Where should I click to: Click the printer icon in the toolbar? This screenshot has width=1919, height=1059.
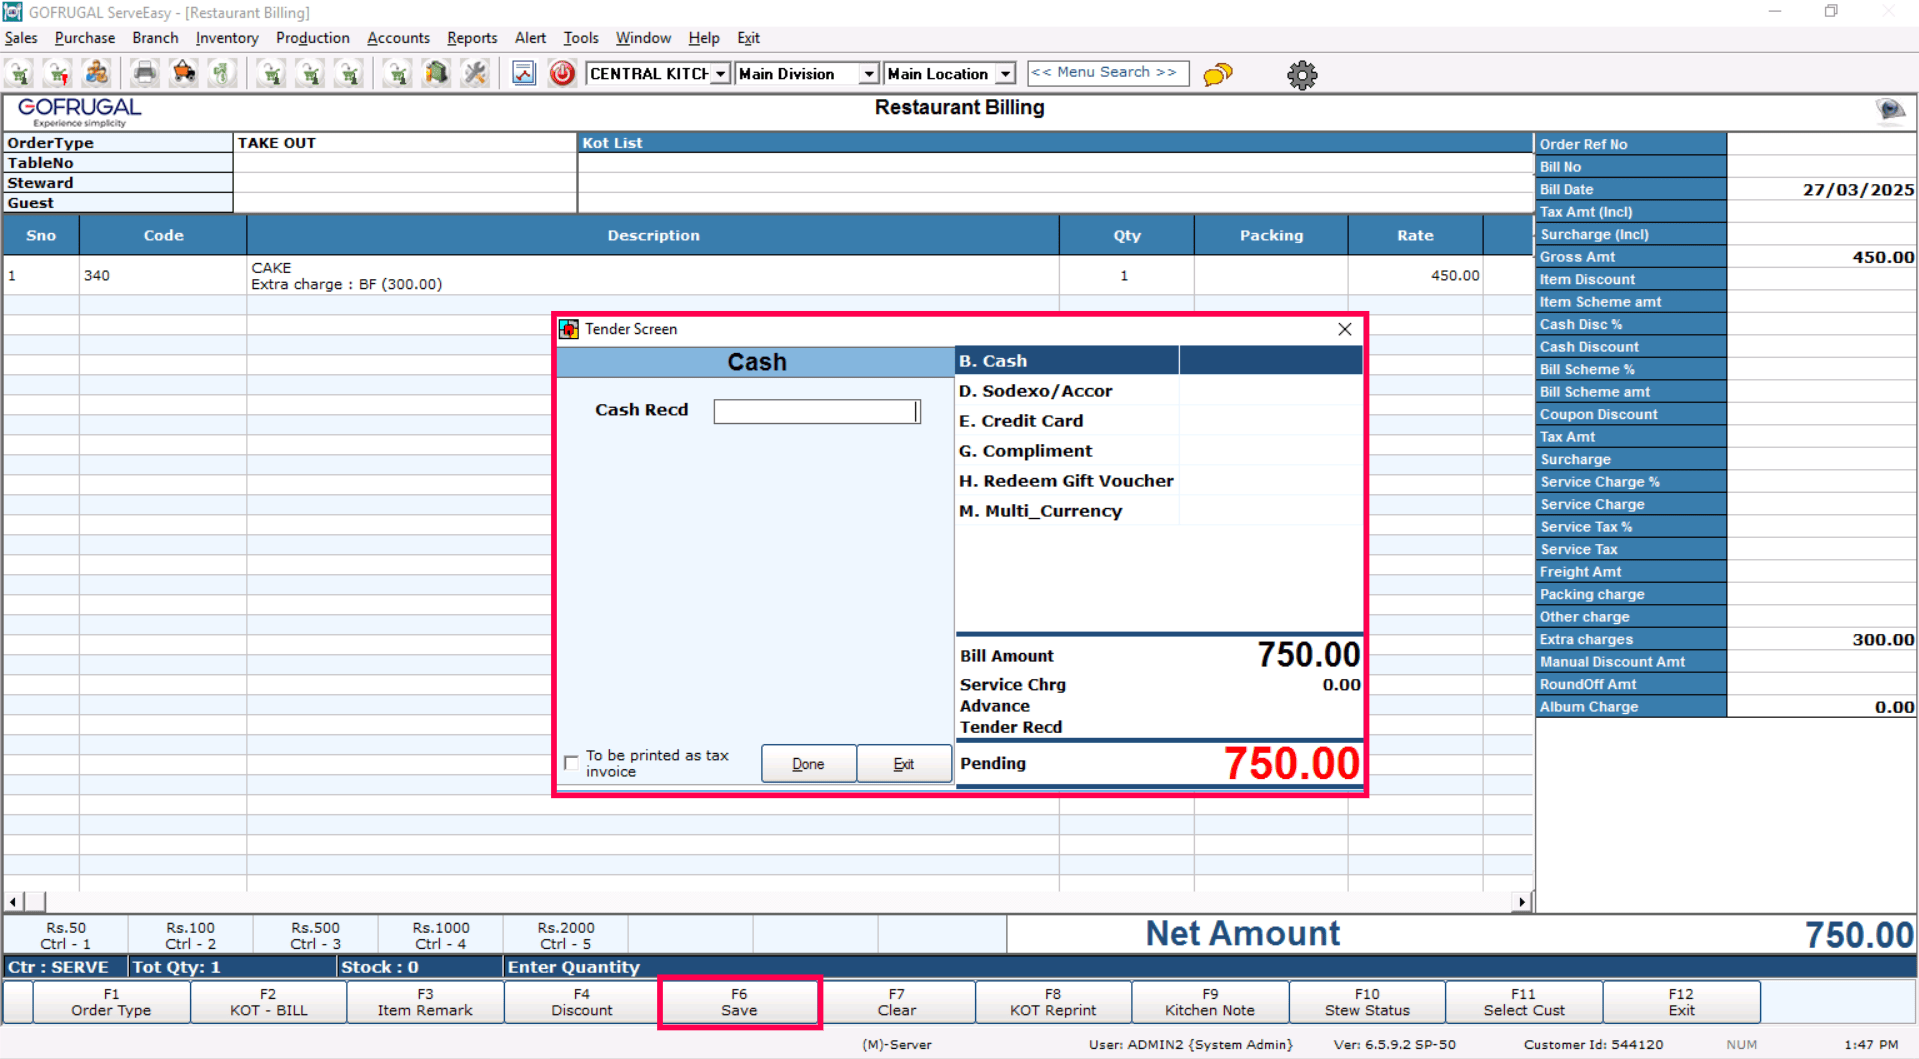[145, 73]
